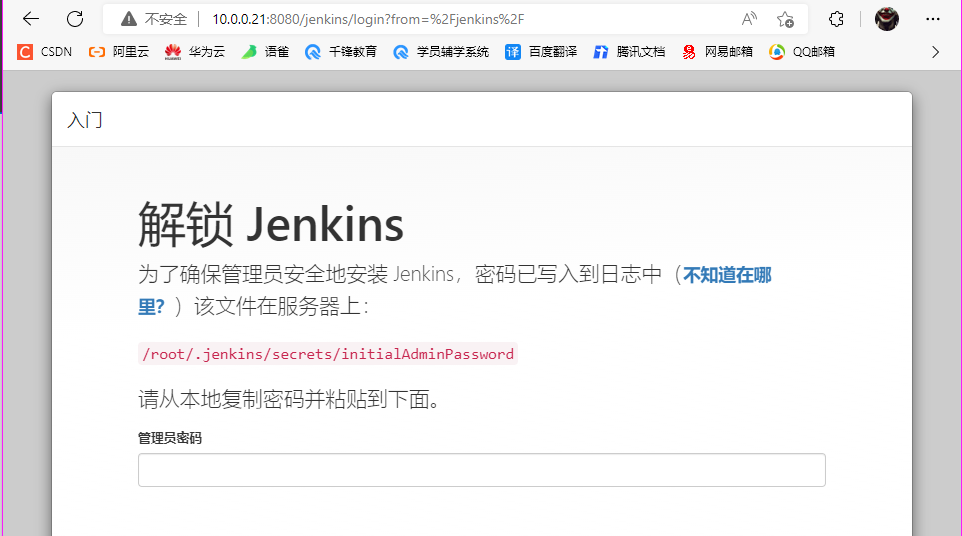The width and height of the screenshot is (962, 536).
Task: Click the 管理员密码 field label
Action: tap(170, 438)
